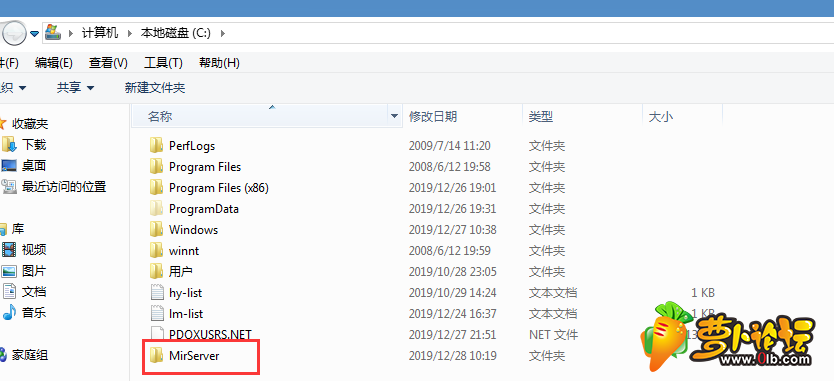
Task: Click date 2019/12/27 10:38 of Windows
Action: [452, 230]
